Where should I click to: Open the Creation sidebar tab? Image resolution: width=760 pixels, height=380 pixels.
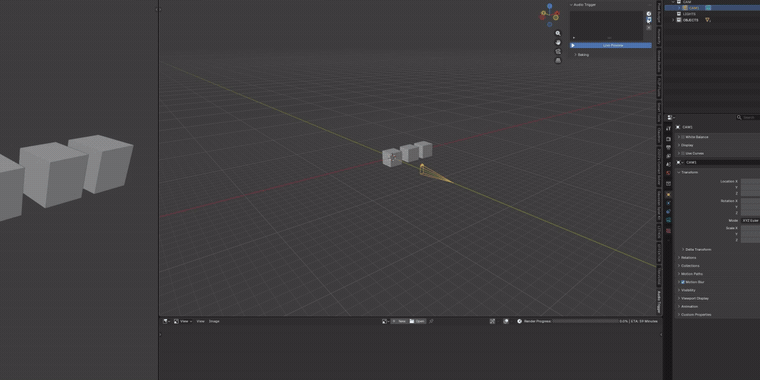659,135
